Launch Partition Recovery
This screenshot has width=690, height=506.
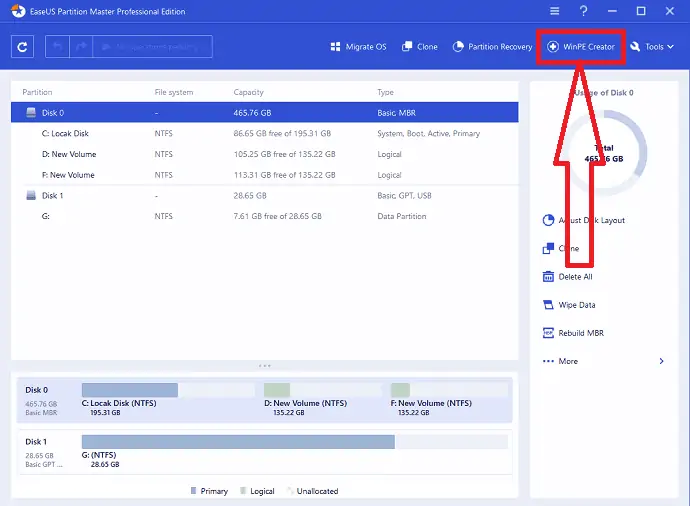pyautogui.click(x=492, y=47)
